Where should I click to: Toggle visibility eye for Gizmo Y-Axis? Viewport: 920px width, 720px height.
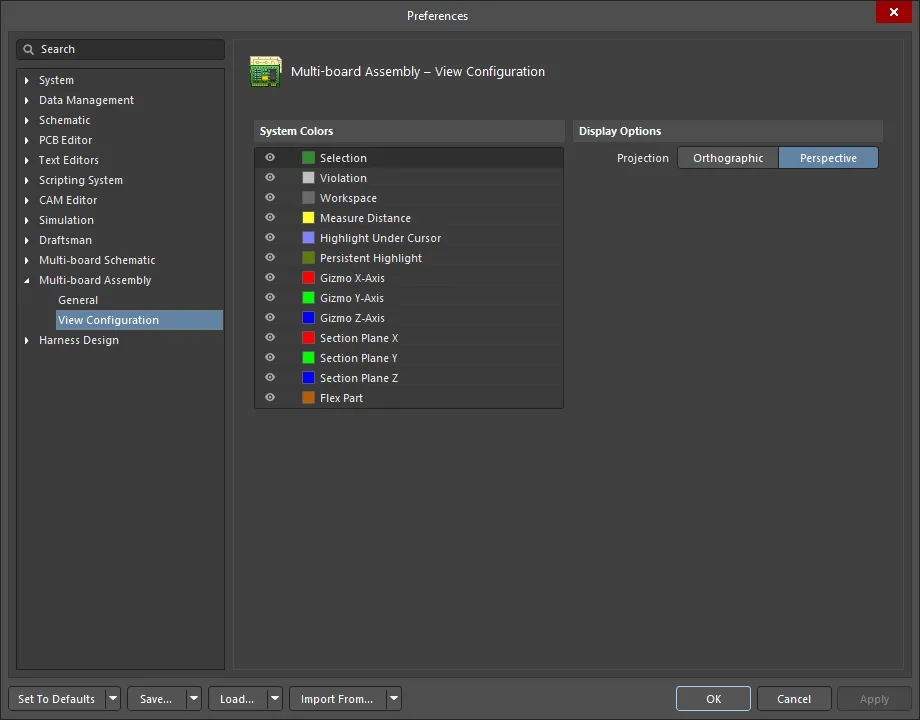pos(270,297)
